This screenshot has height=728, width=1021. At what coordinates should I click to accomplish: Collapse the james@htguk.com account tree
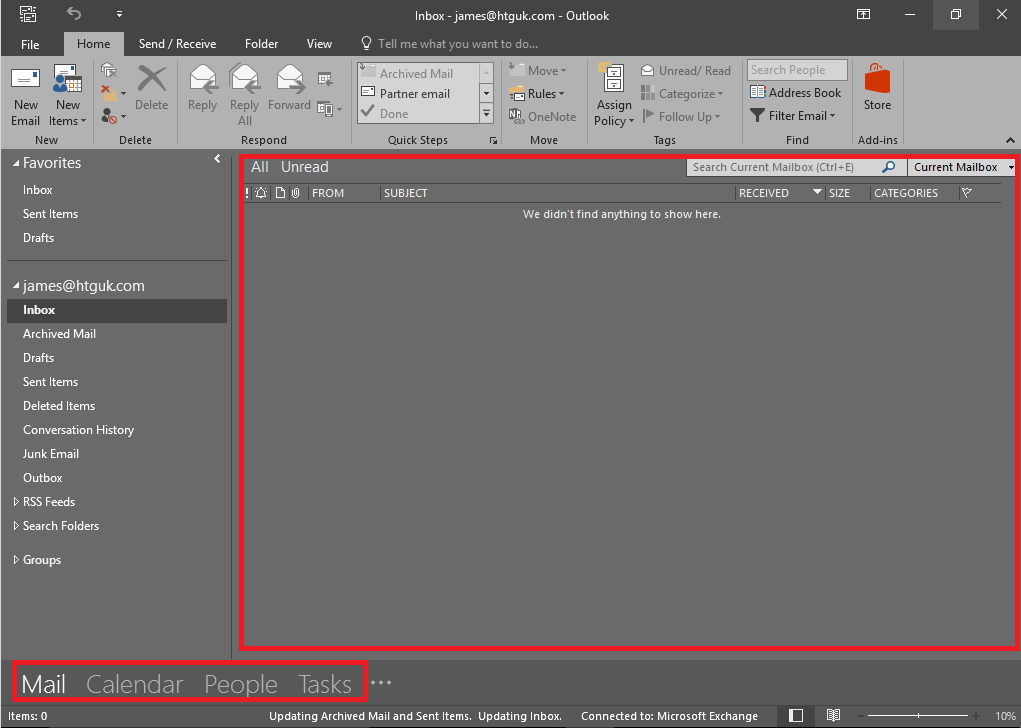pos(16,286)
